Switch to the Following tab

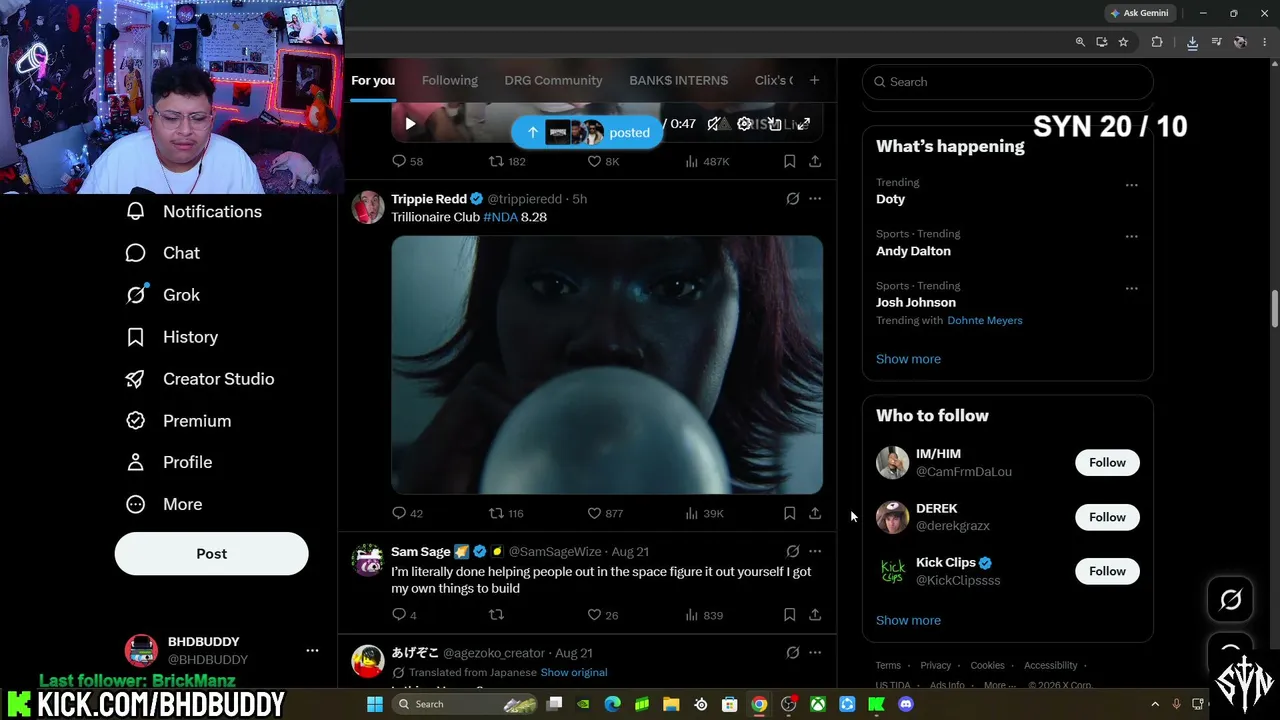(x=450, y=80)
